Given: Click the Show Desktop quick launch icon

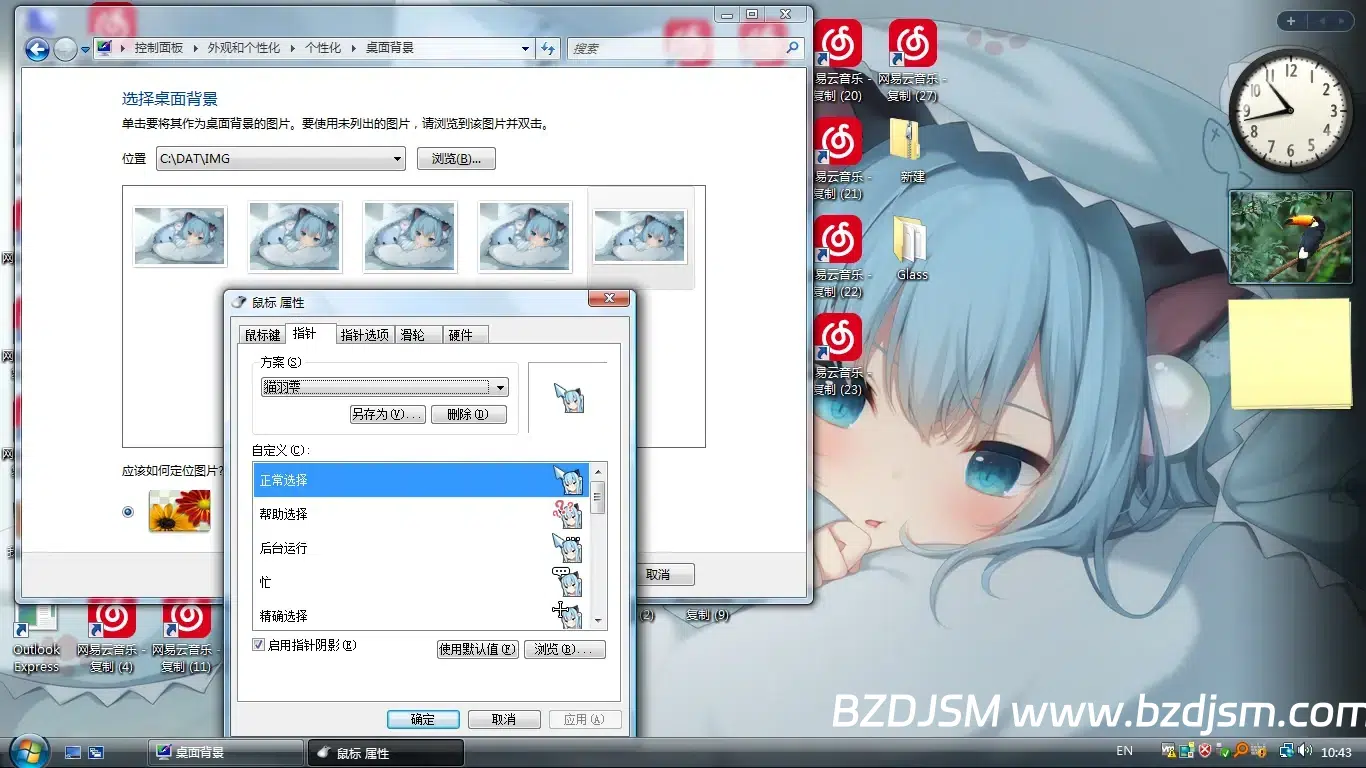Looking at the screenshot, I should point(73,752).
